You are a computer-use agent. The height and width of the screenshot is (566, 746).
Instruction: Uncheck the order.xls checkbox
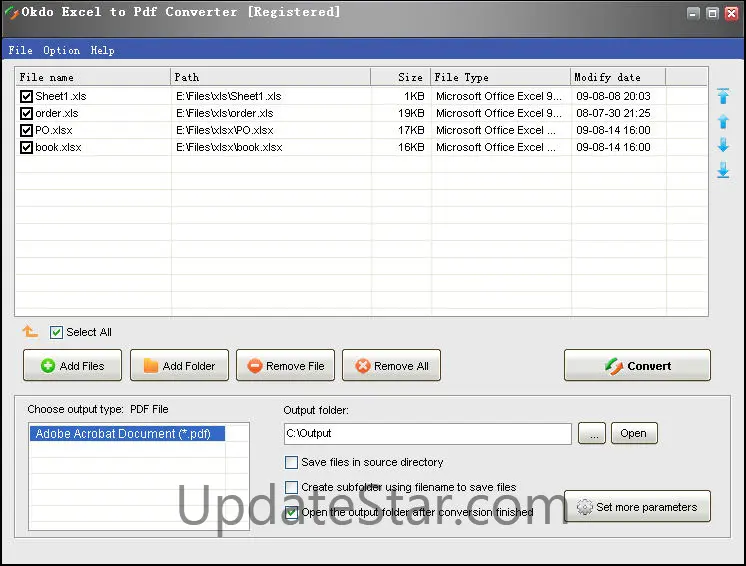26,113
